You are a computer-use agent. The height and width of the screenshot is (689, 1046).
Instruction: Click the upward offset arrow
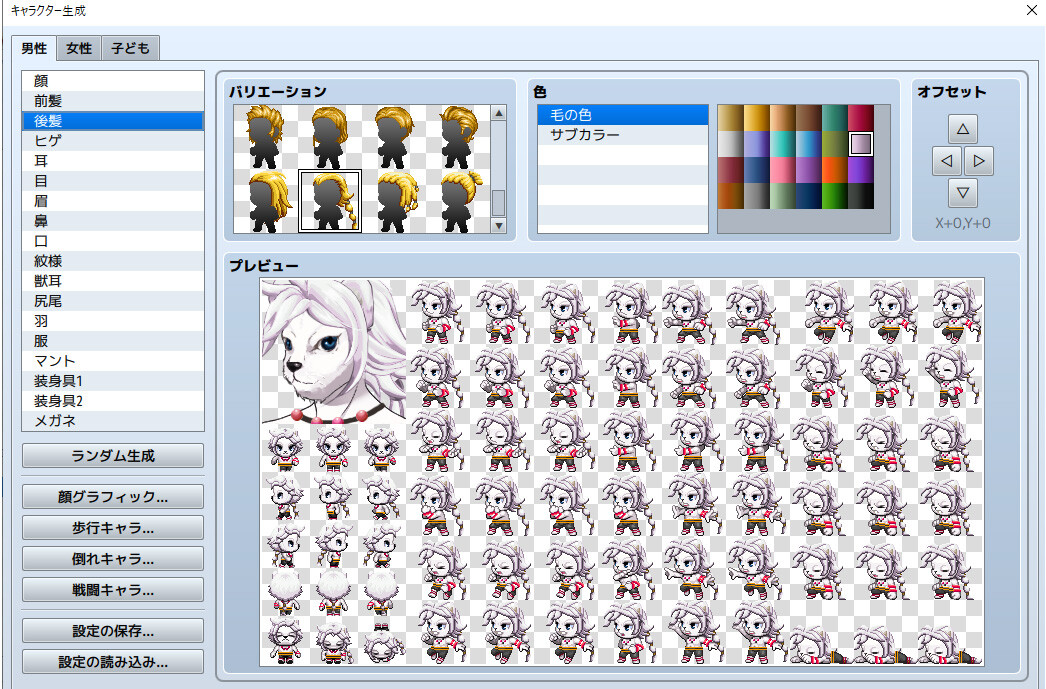tap(963, 128)
